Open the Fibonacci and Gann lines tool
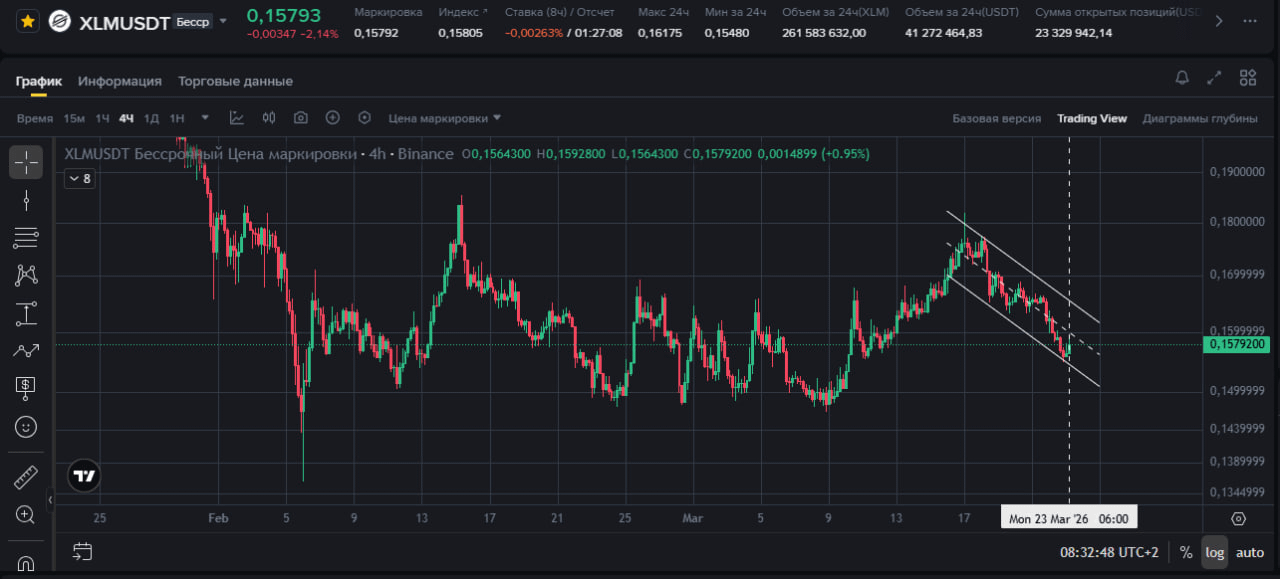This screenshot has height=579, width=1280. tap(26, 238)
